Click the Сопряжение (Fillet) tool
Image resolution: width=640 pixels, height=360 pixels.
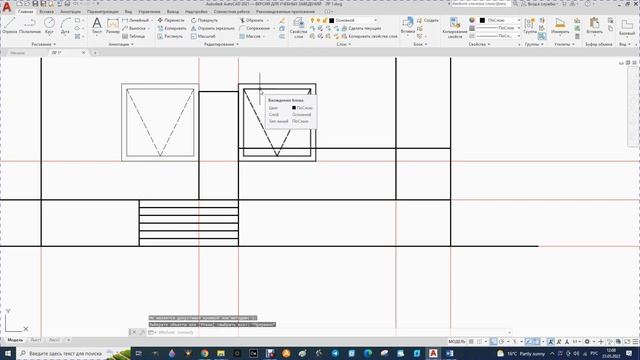tap(255, 28)
